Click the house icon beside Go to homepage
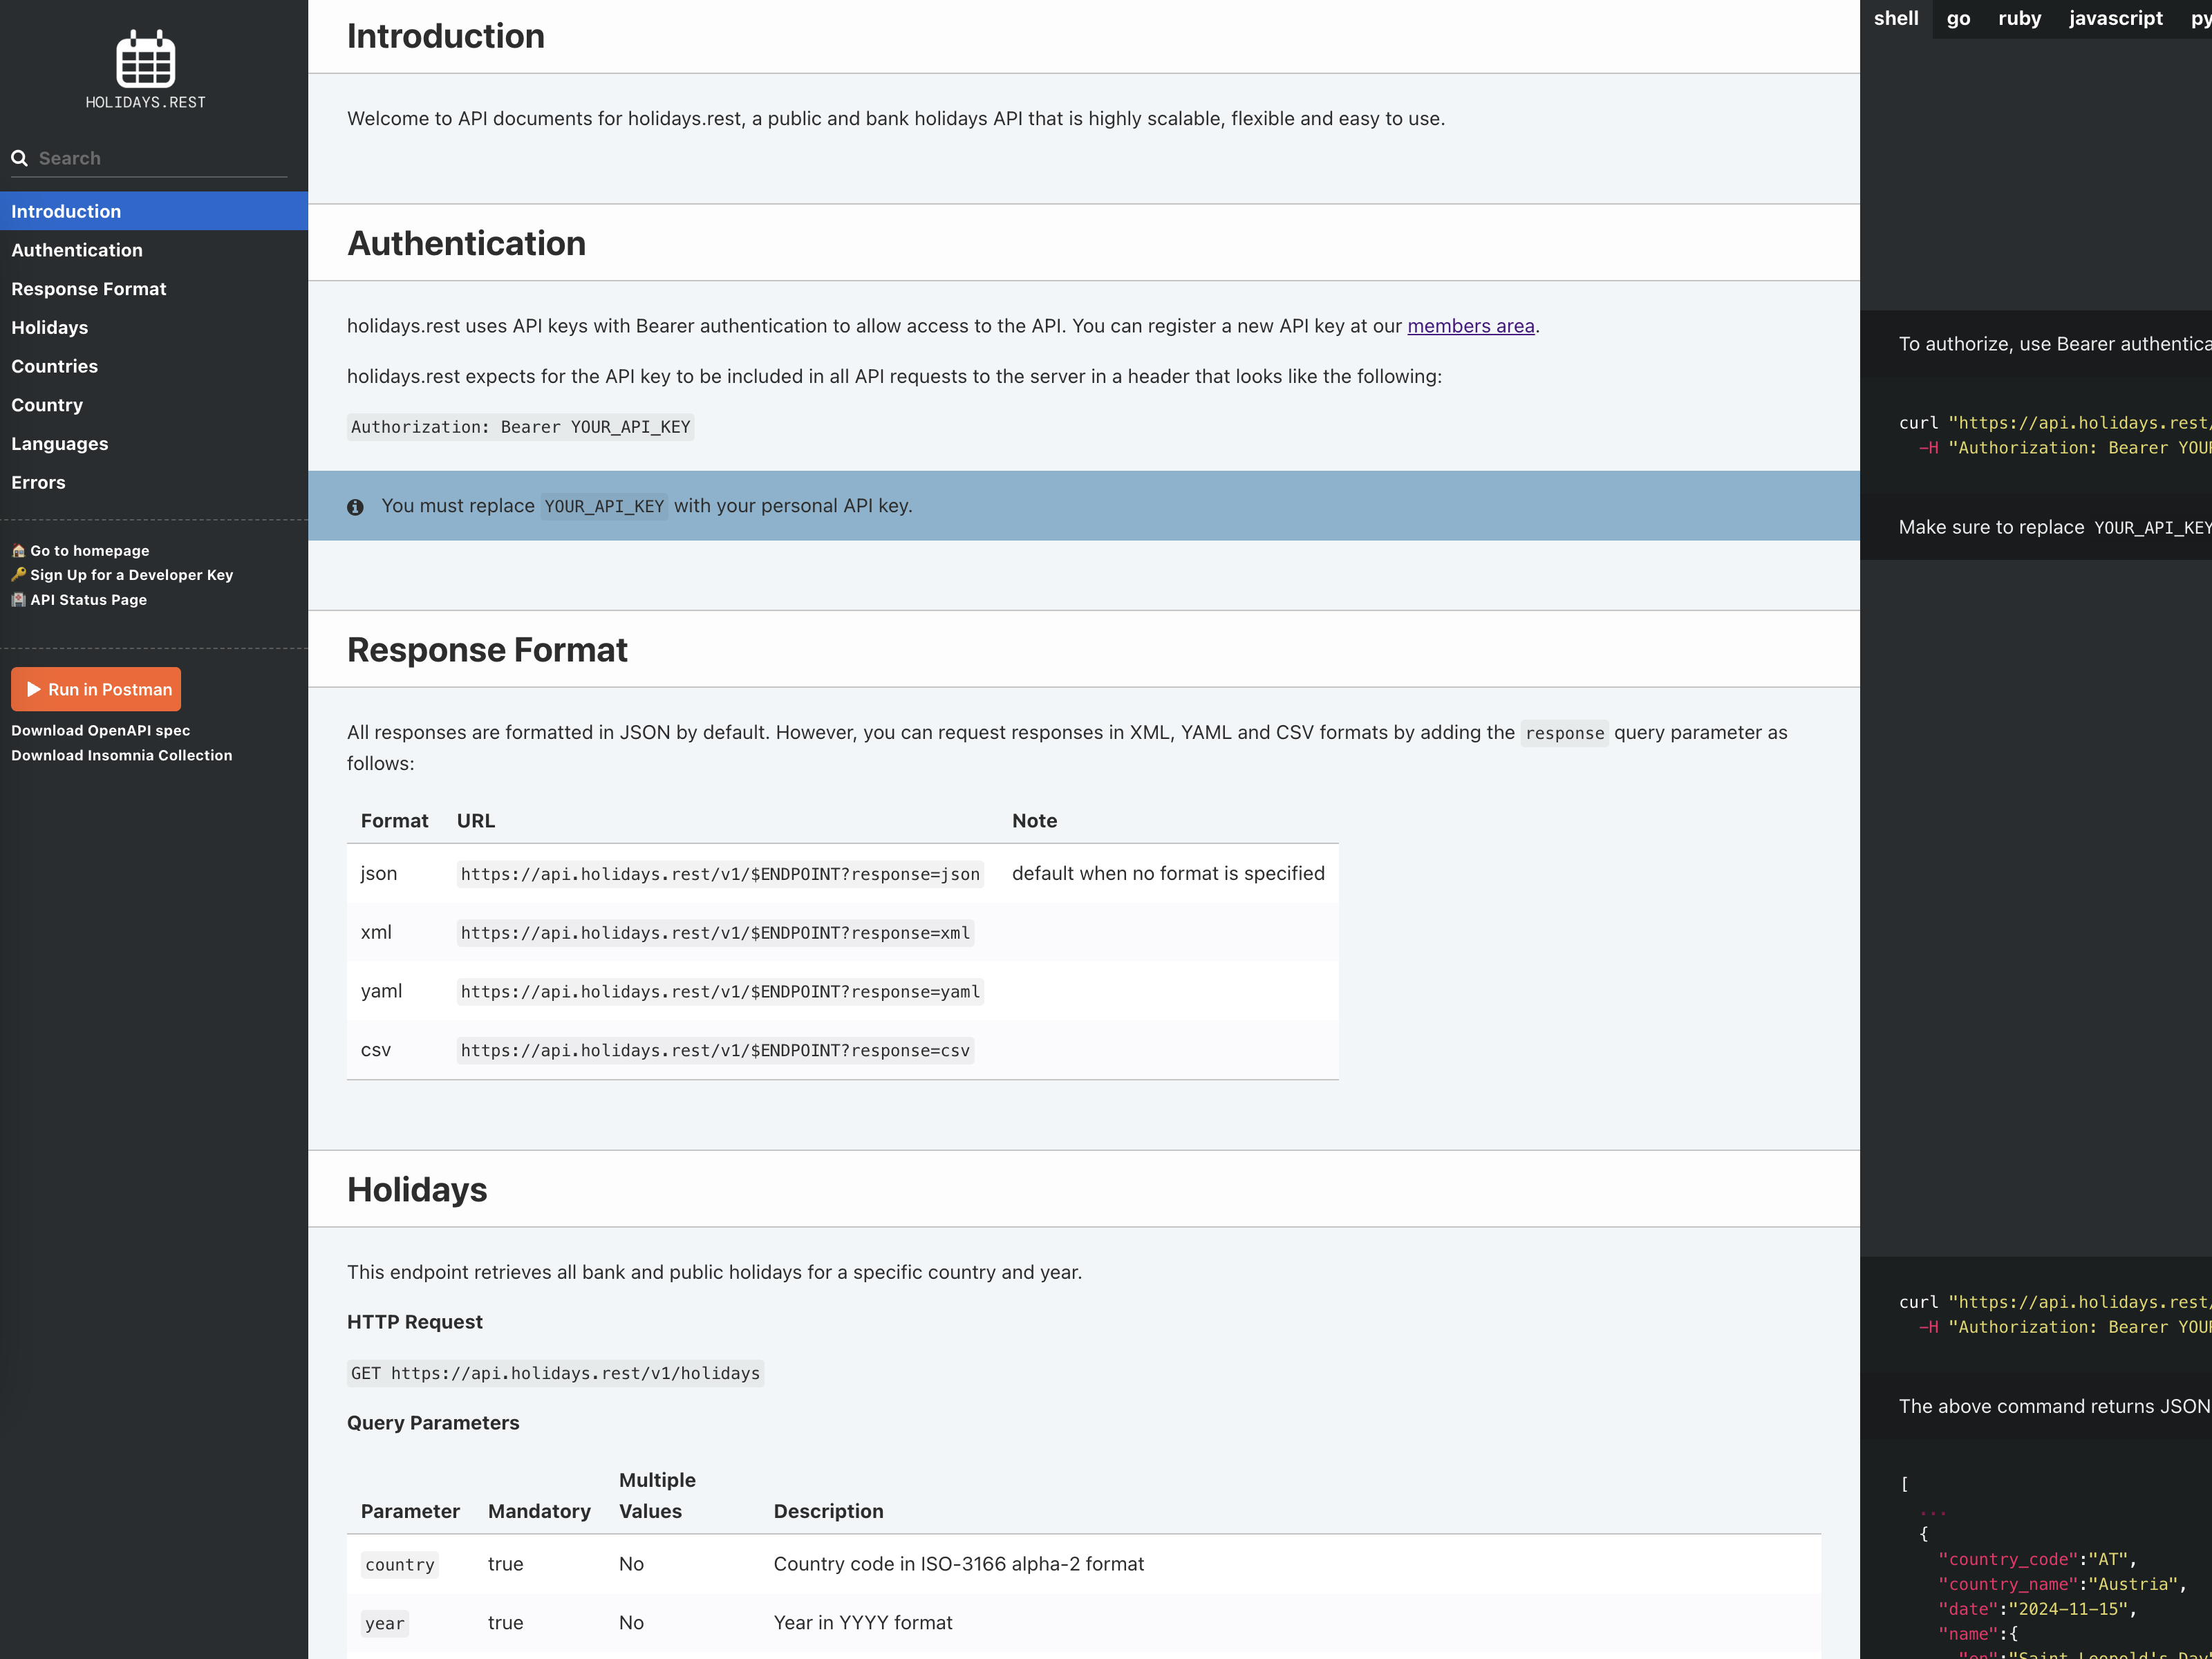 [18, 551]
